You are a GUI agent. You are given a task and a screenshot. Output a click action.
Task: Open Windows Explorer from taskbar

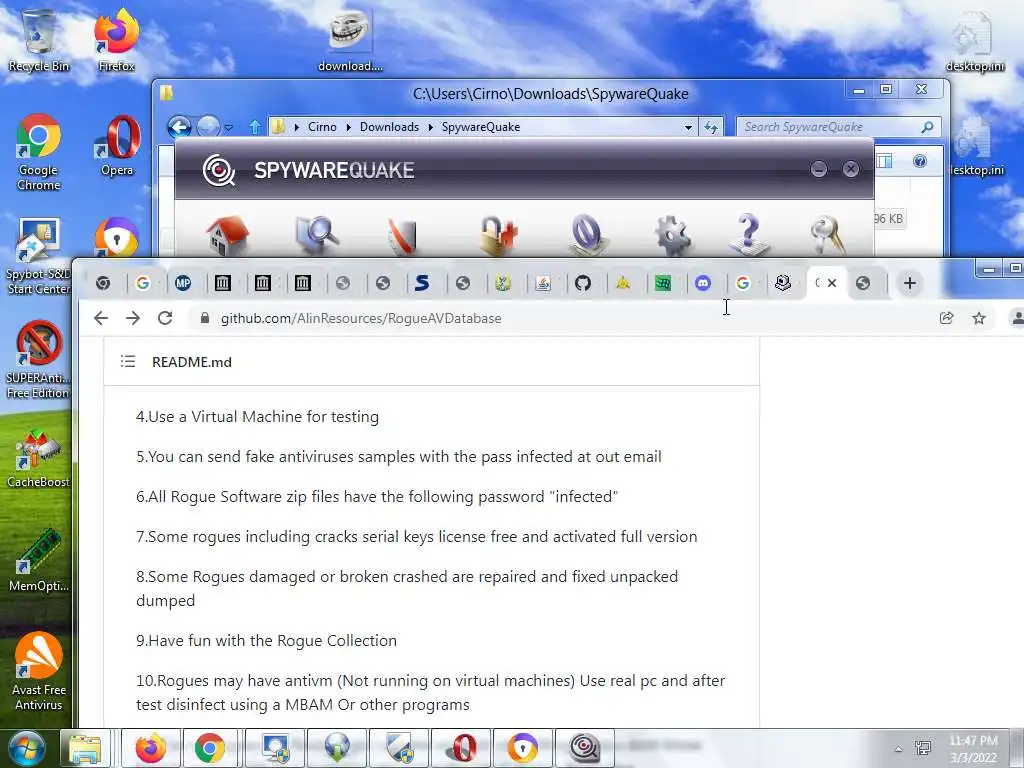click(85, 748)
